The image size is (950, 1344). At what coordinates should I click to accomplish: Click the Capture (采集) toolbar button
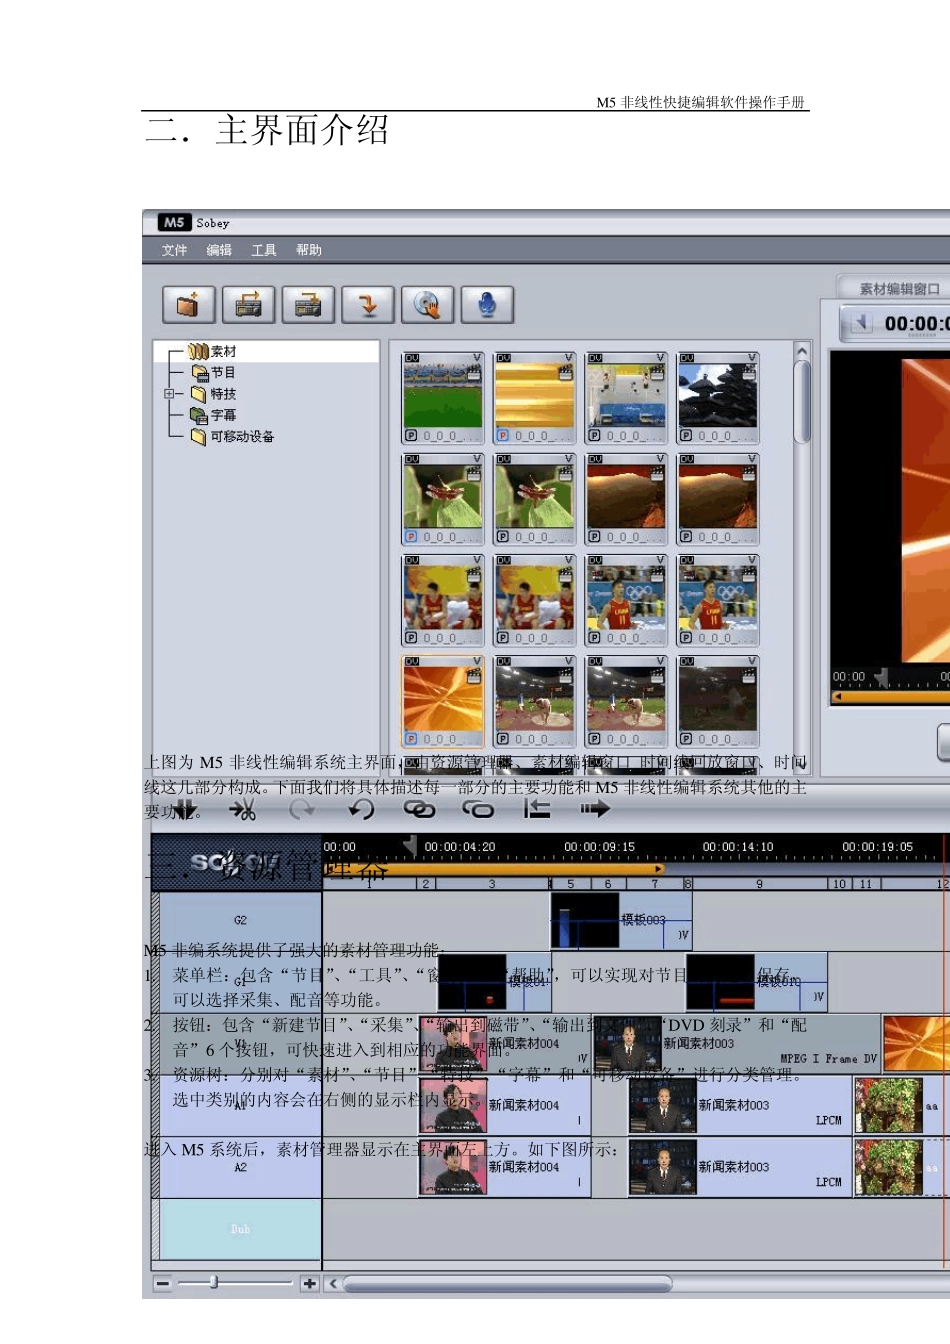point(248,304)
